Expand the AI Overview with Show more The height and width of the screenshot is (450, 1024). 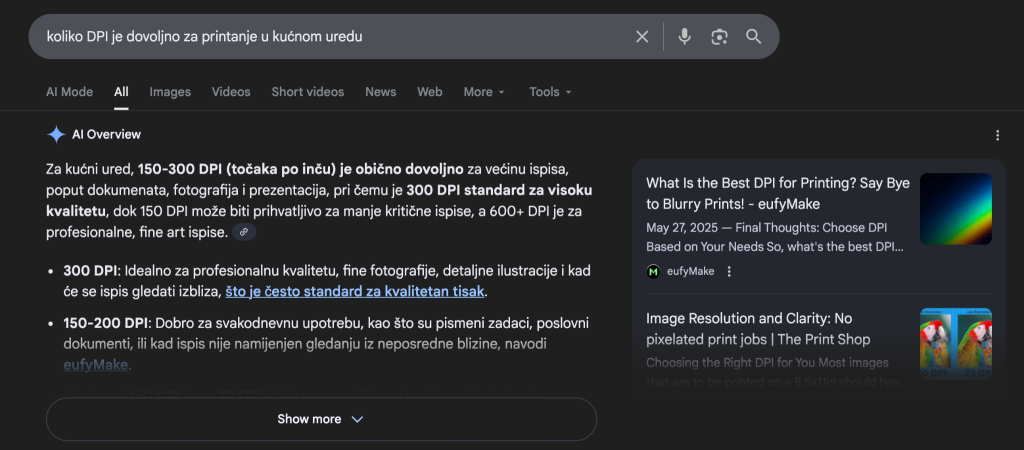(321, 419)
